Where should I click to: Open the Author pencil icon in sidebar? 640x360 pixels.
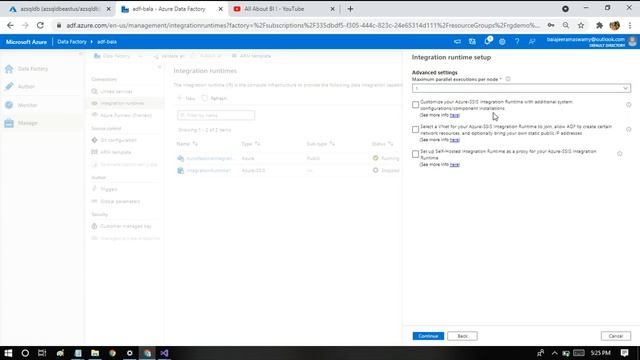[x=9, y=86]
